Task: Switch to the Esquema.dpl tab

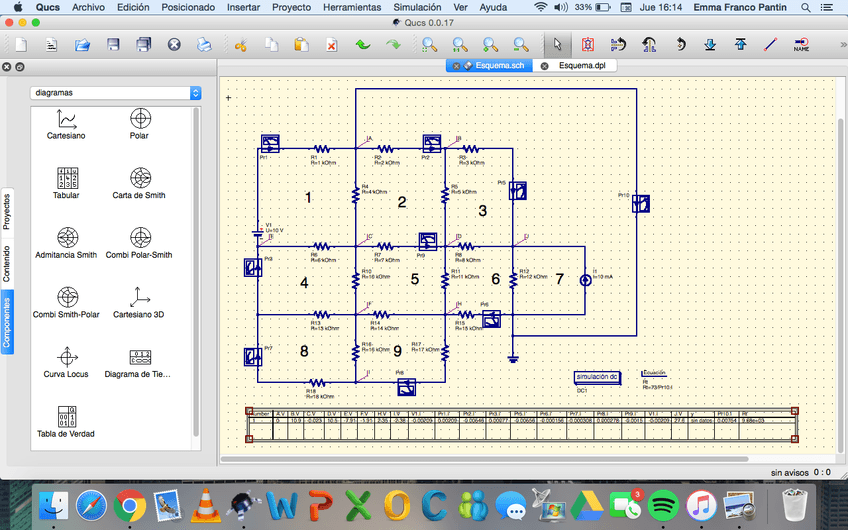Action: pos(580,66)
